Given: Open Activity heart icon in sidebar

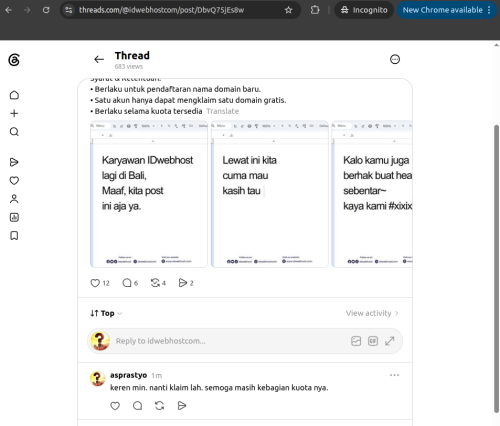Looking at the screenshot, I should point(14,181).
